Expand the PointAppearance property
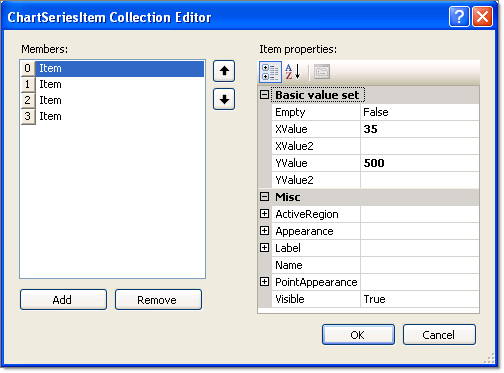504x373 pixels. click(264, 282)
